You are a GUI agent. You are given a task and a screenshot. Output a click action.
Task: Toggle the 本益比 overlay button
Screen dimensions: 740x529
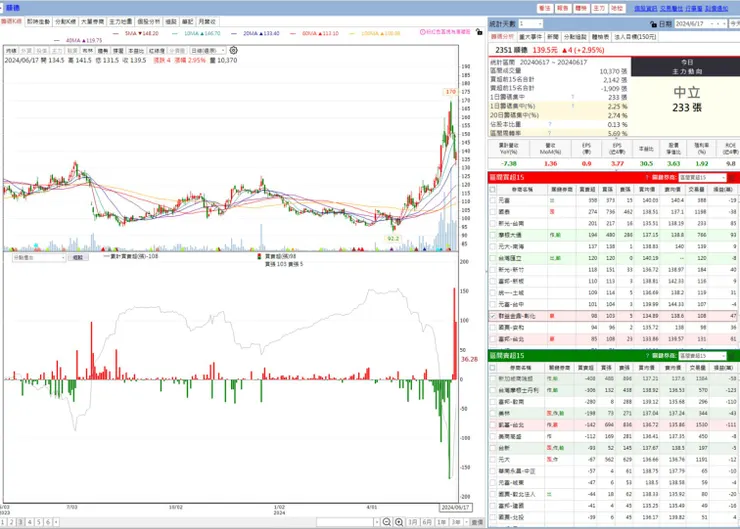coord(136,50)
